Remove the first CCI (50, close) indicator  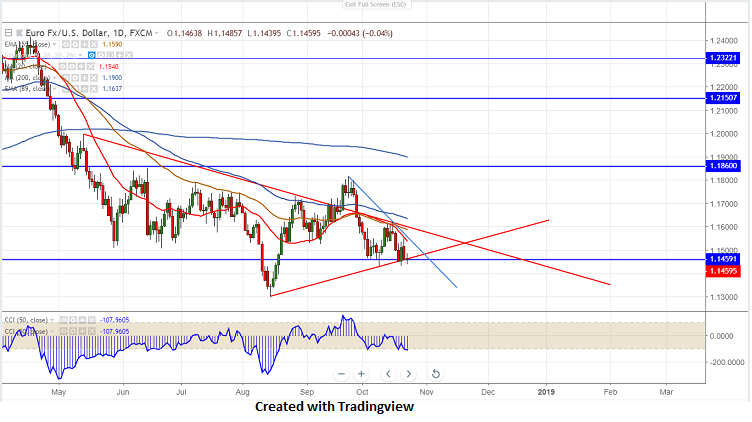pyautogui.click(x=92, y=320)
